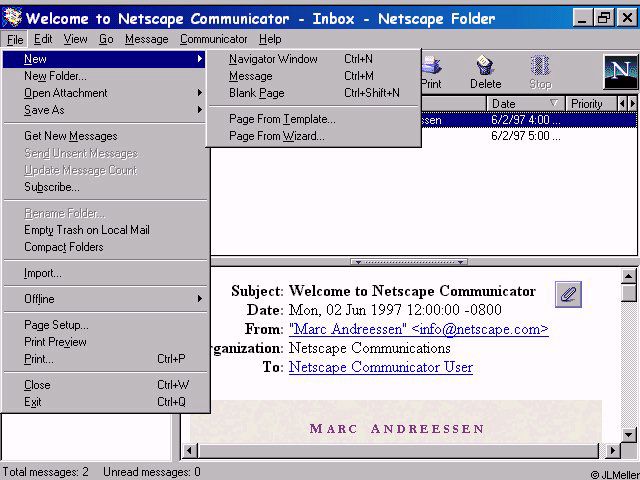The height and width of the screenshot is (480, 640).
Task: Click the Unread messages status text
Action: pos(151,472)
